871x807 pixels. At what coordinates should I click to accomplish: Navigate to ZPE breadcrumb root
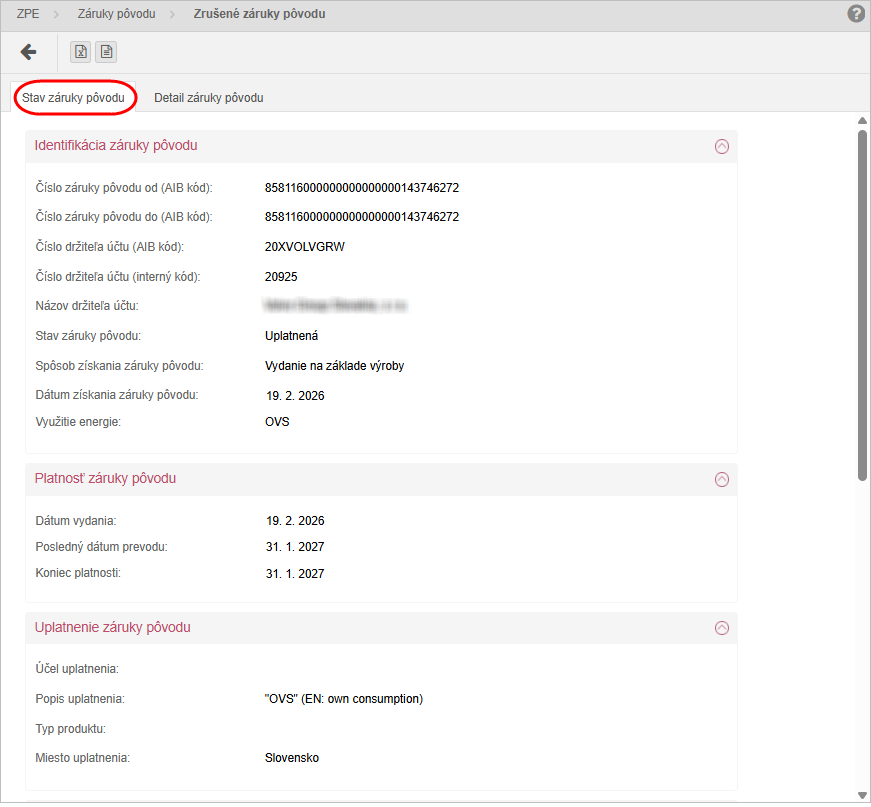[x=29, y=14]
